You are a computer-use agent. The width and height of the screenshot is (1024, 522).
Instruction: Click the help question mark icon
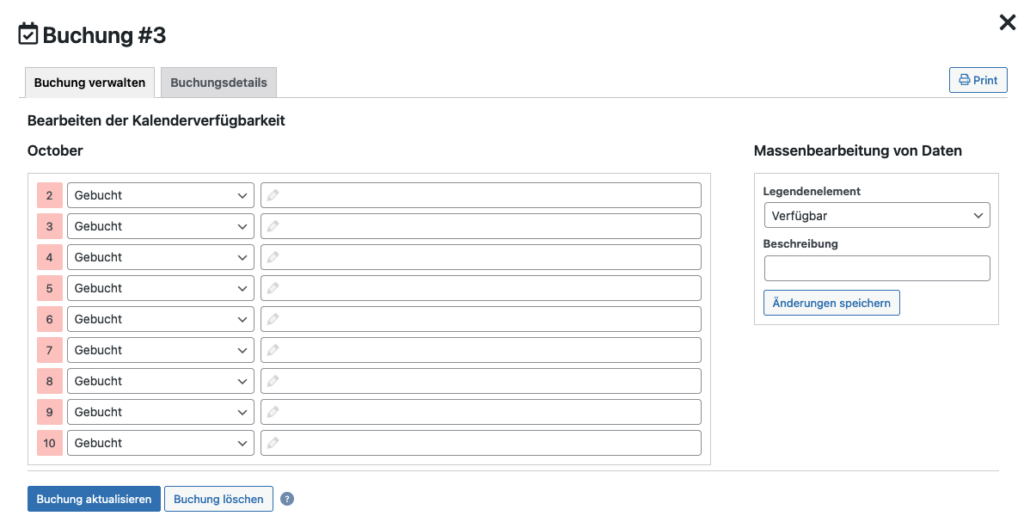(287, 499)
